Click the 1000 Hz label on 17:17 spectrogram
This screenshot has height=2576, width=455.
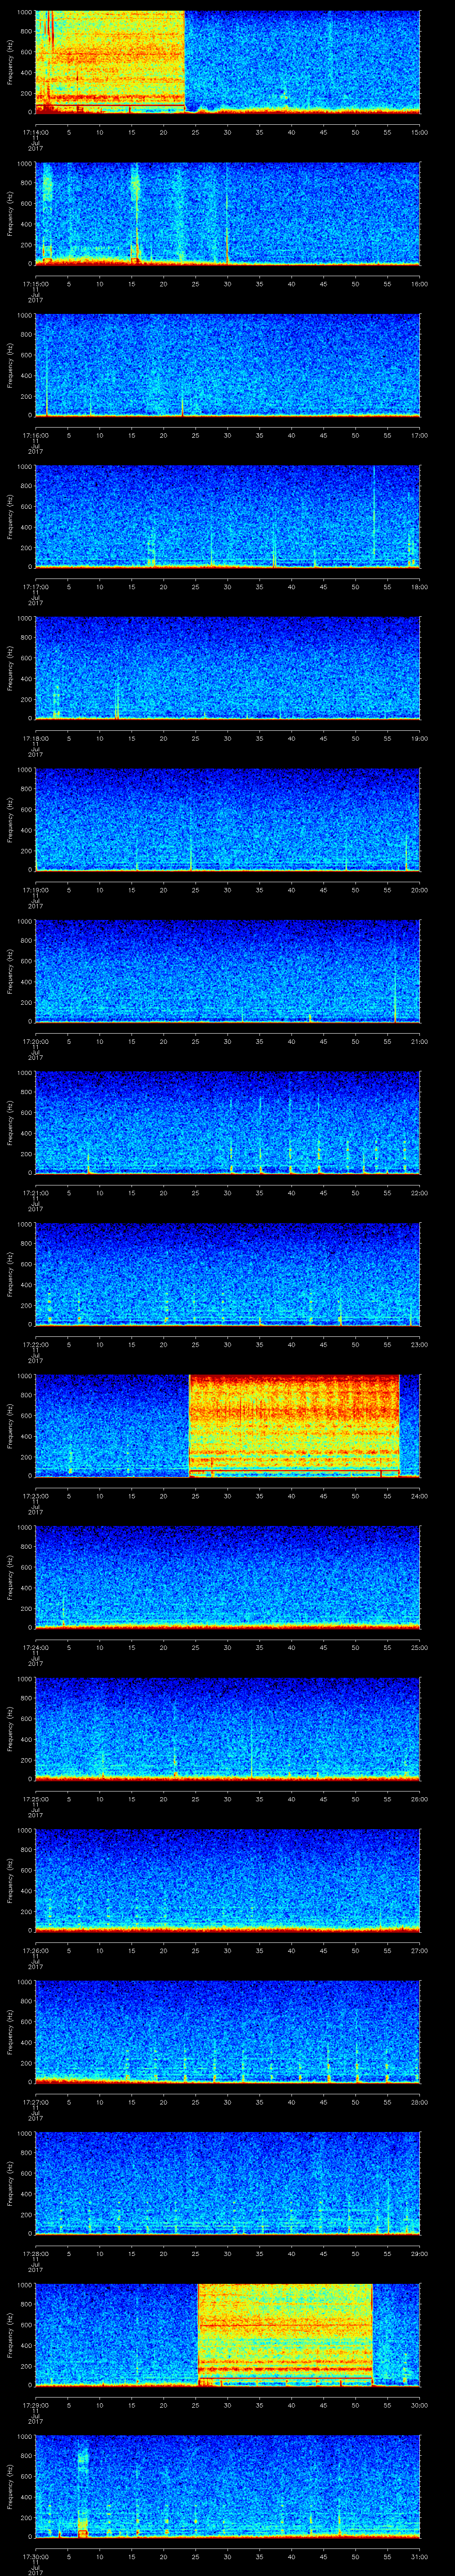click(24, 467)
